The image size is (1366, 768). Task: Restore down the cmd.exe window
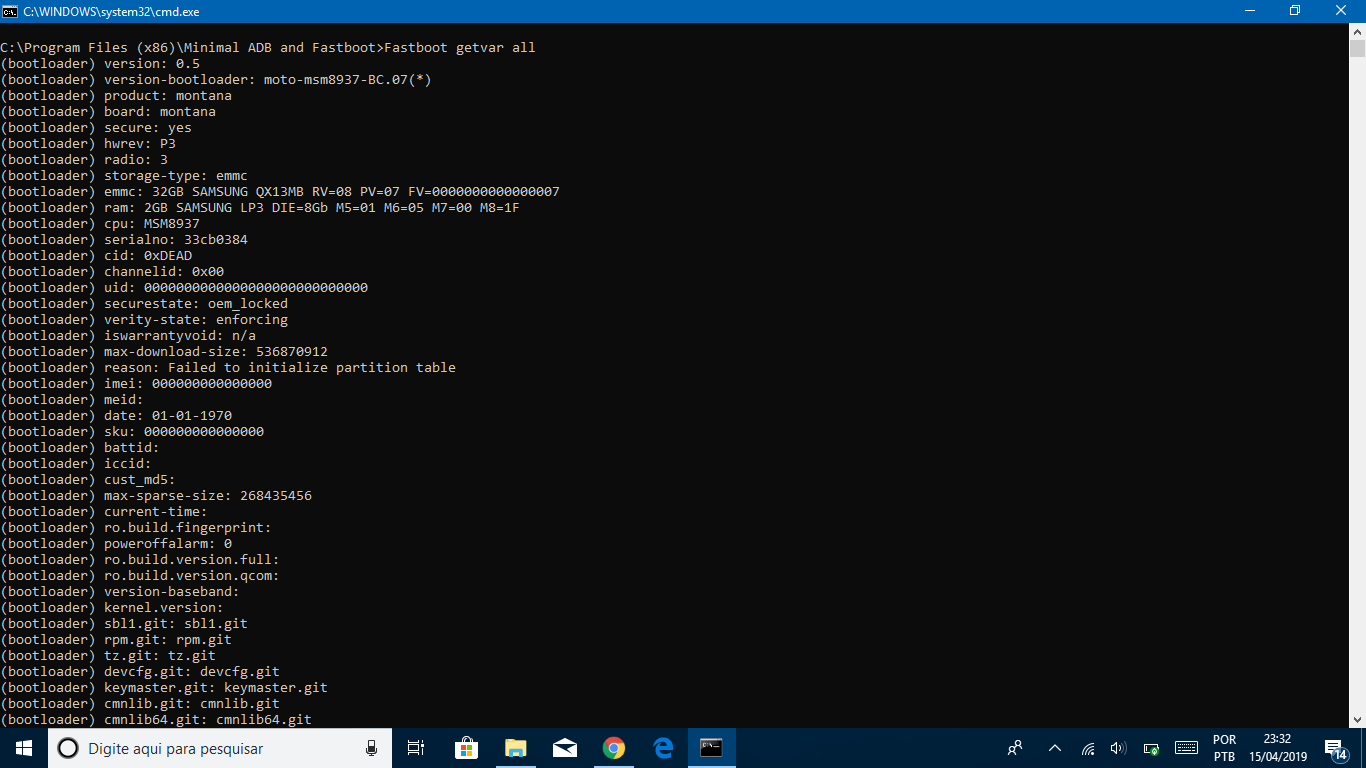tap(1295, 10)
